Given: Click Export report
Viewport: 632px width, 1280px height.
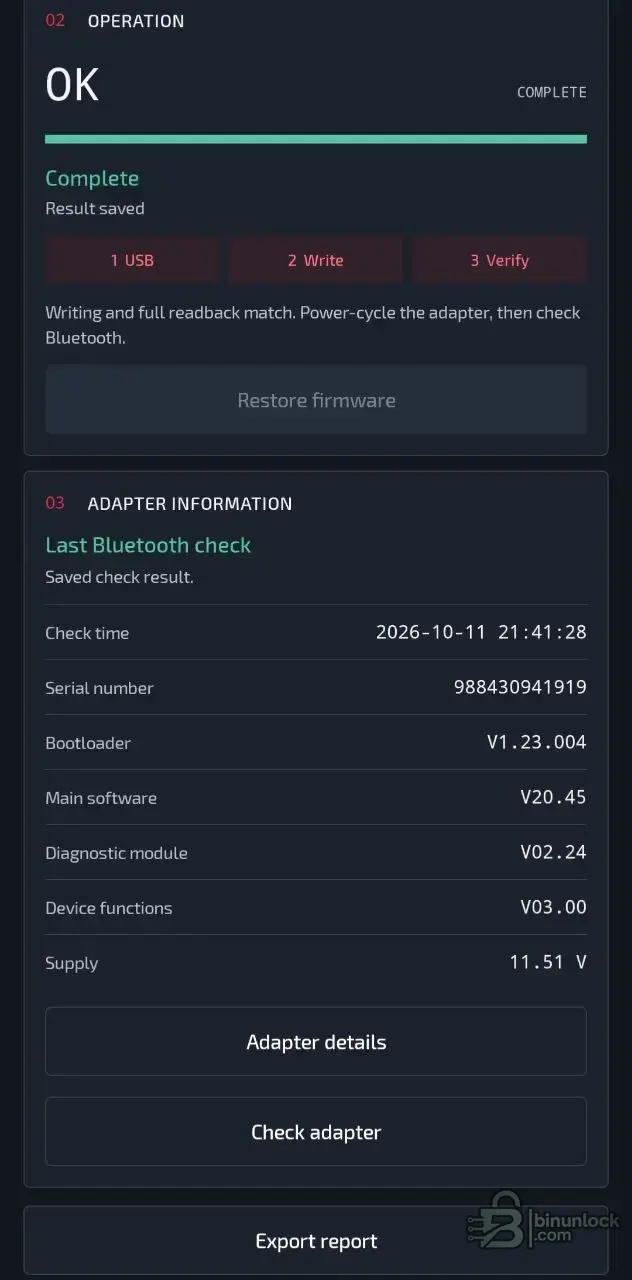Looking at the screenshot, I should click(316, 1241).
